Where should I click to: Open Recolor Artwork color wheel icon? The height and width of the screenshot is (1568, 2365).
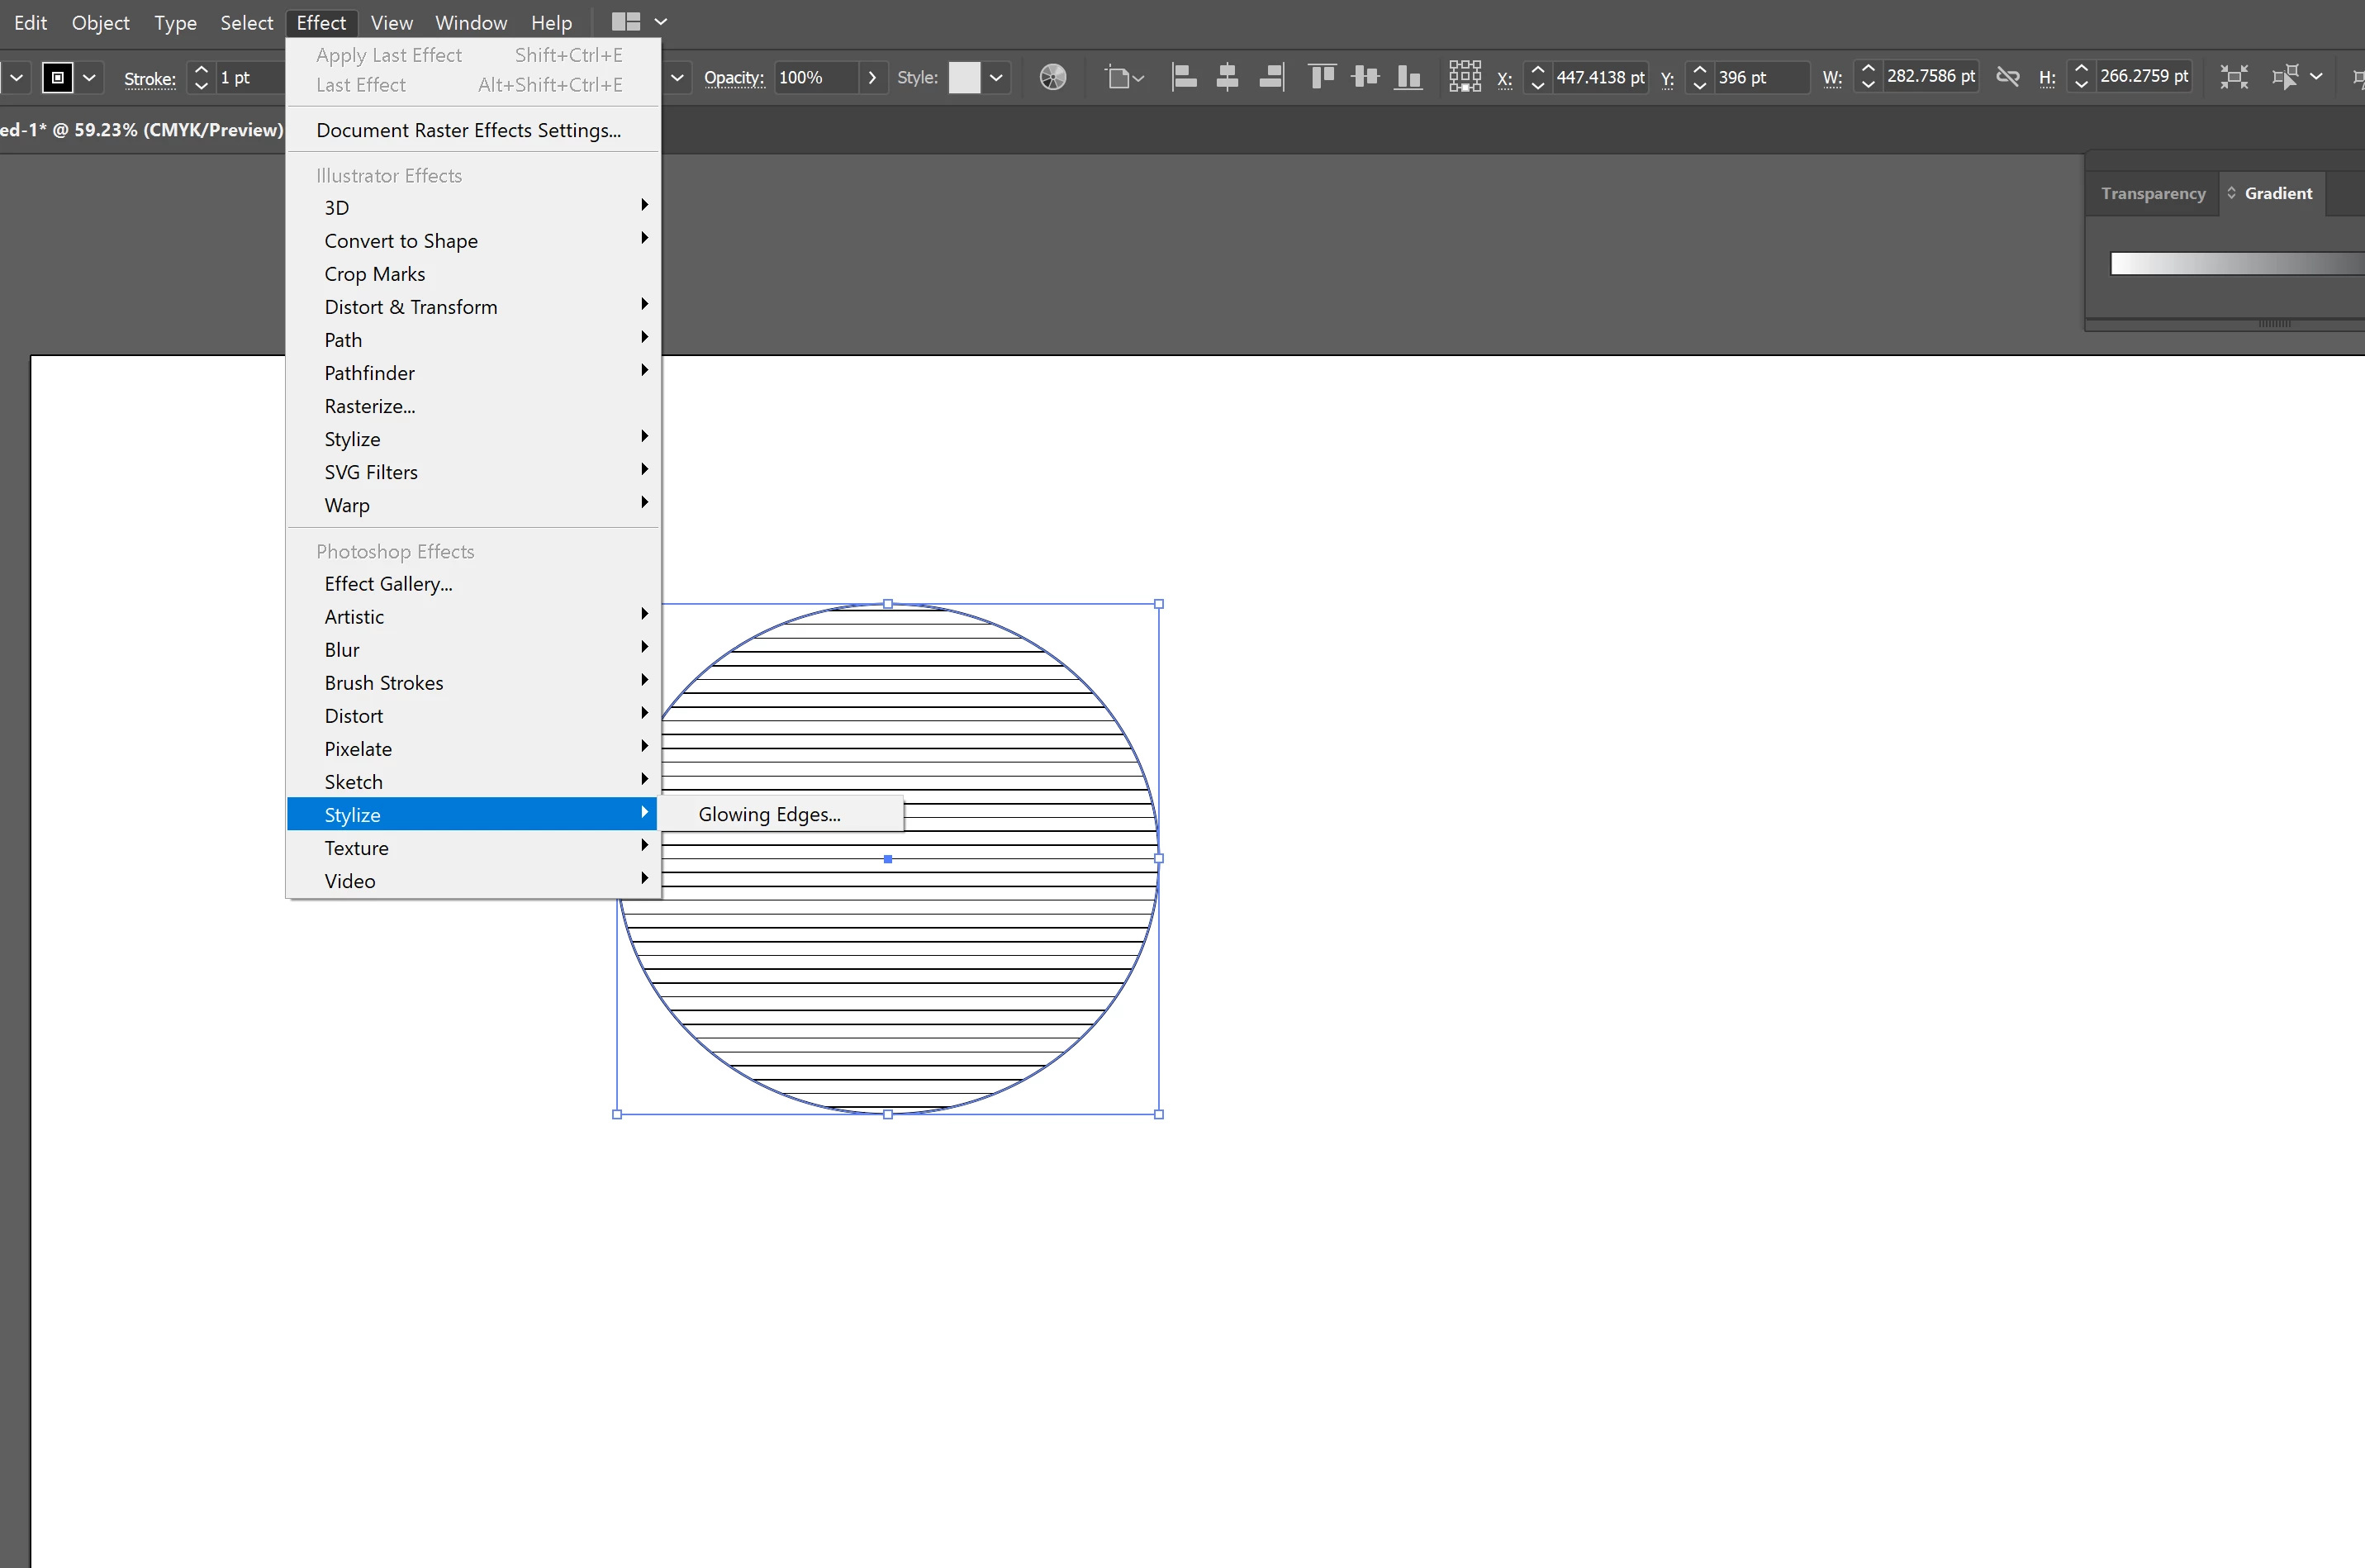pyautogui.click(x=1052, y=77)
